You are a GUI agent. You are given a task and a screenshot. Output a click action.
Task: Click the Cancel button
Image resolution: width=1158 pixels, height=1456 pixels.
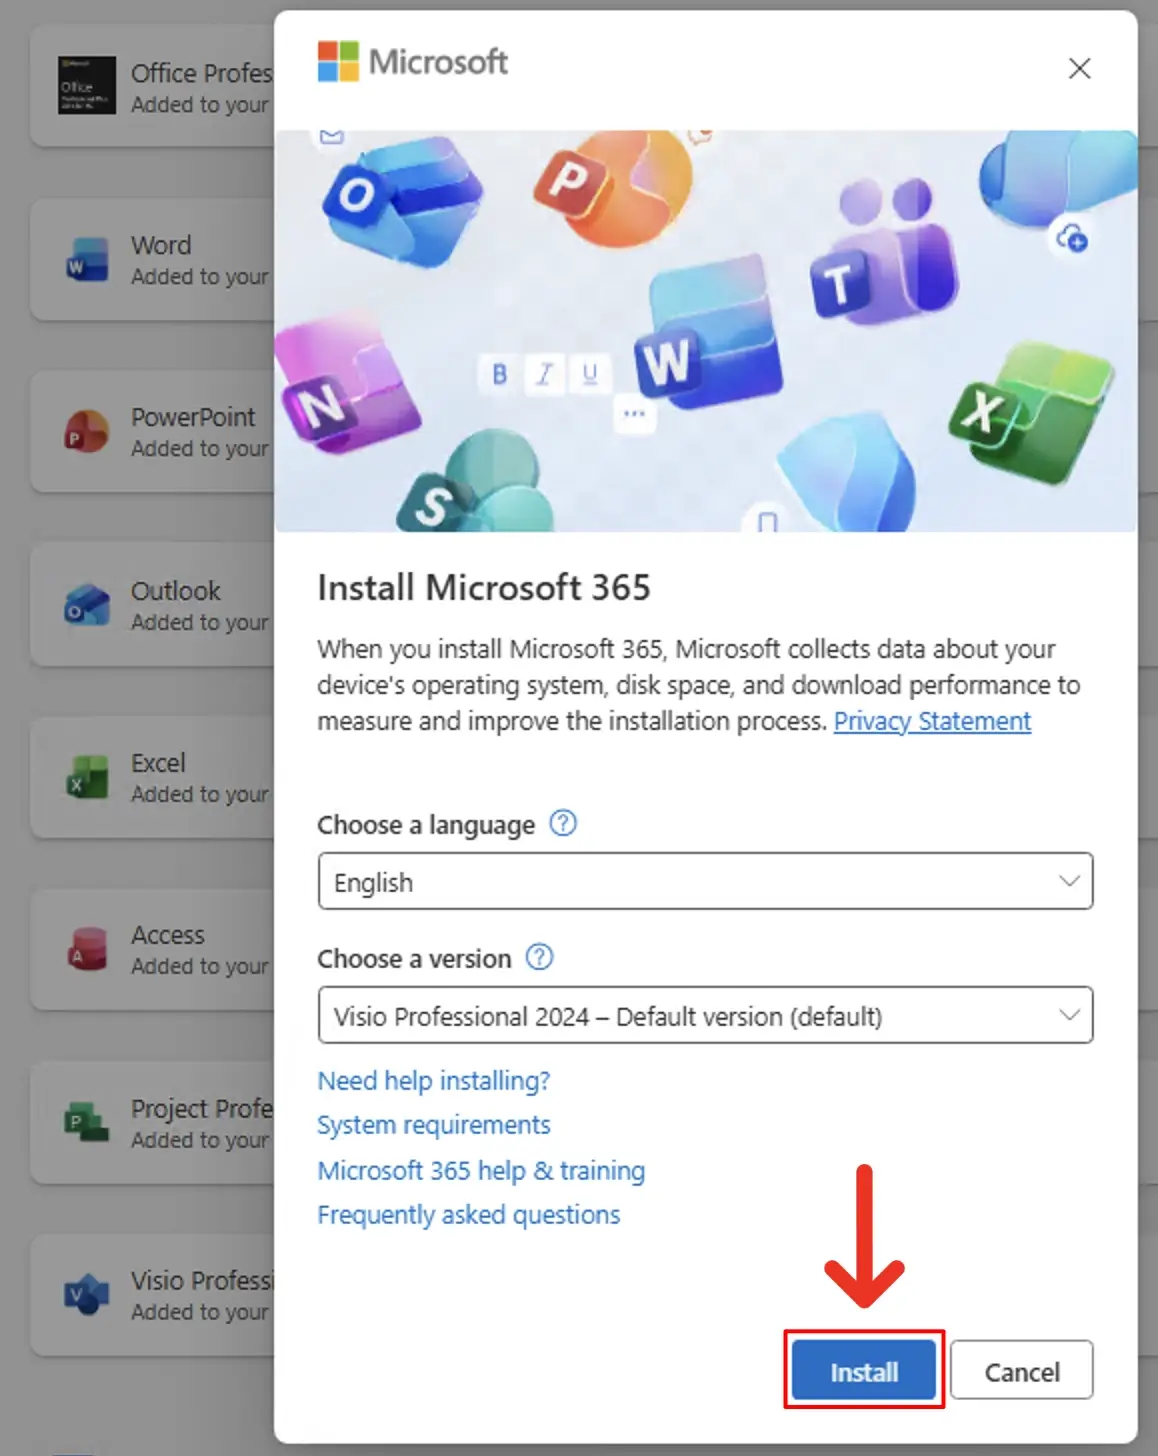coord(1021,1371)
